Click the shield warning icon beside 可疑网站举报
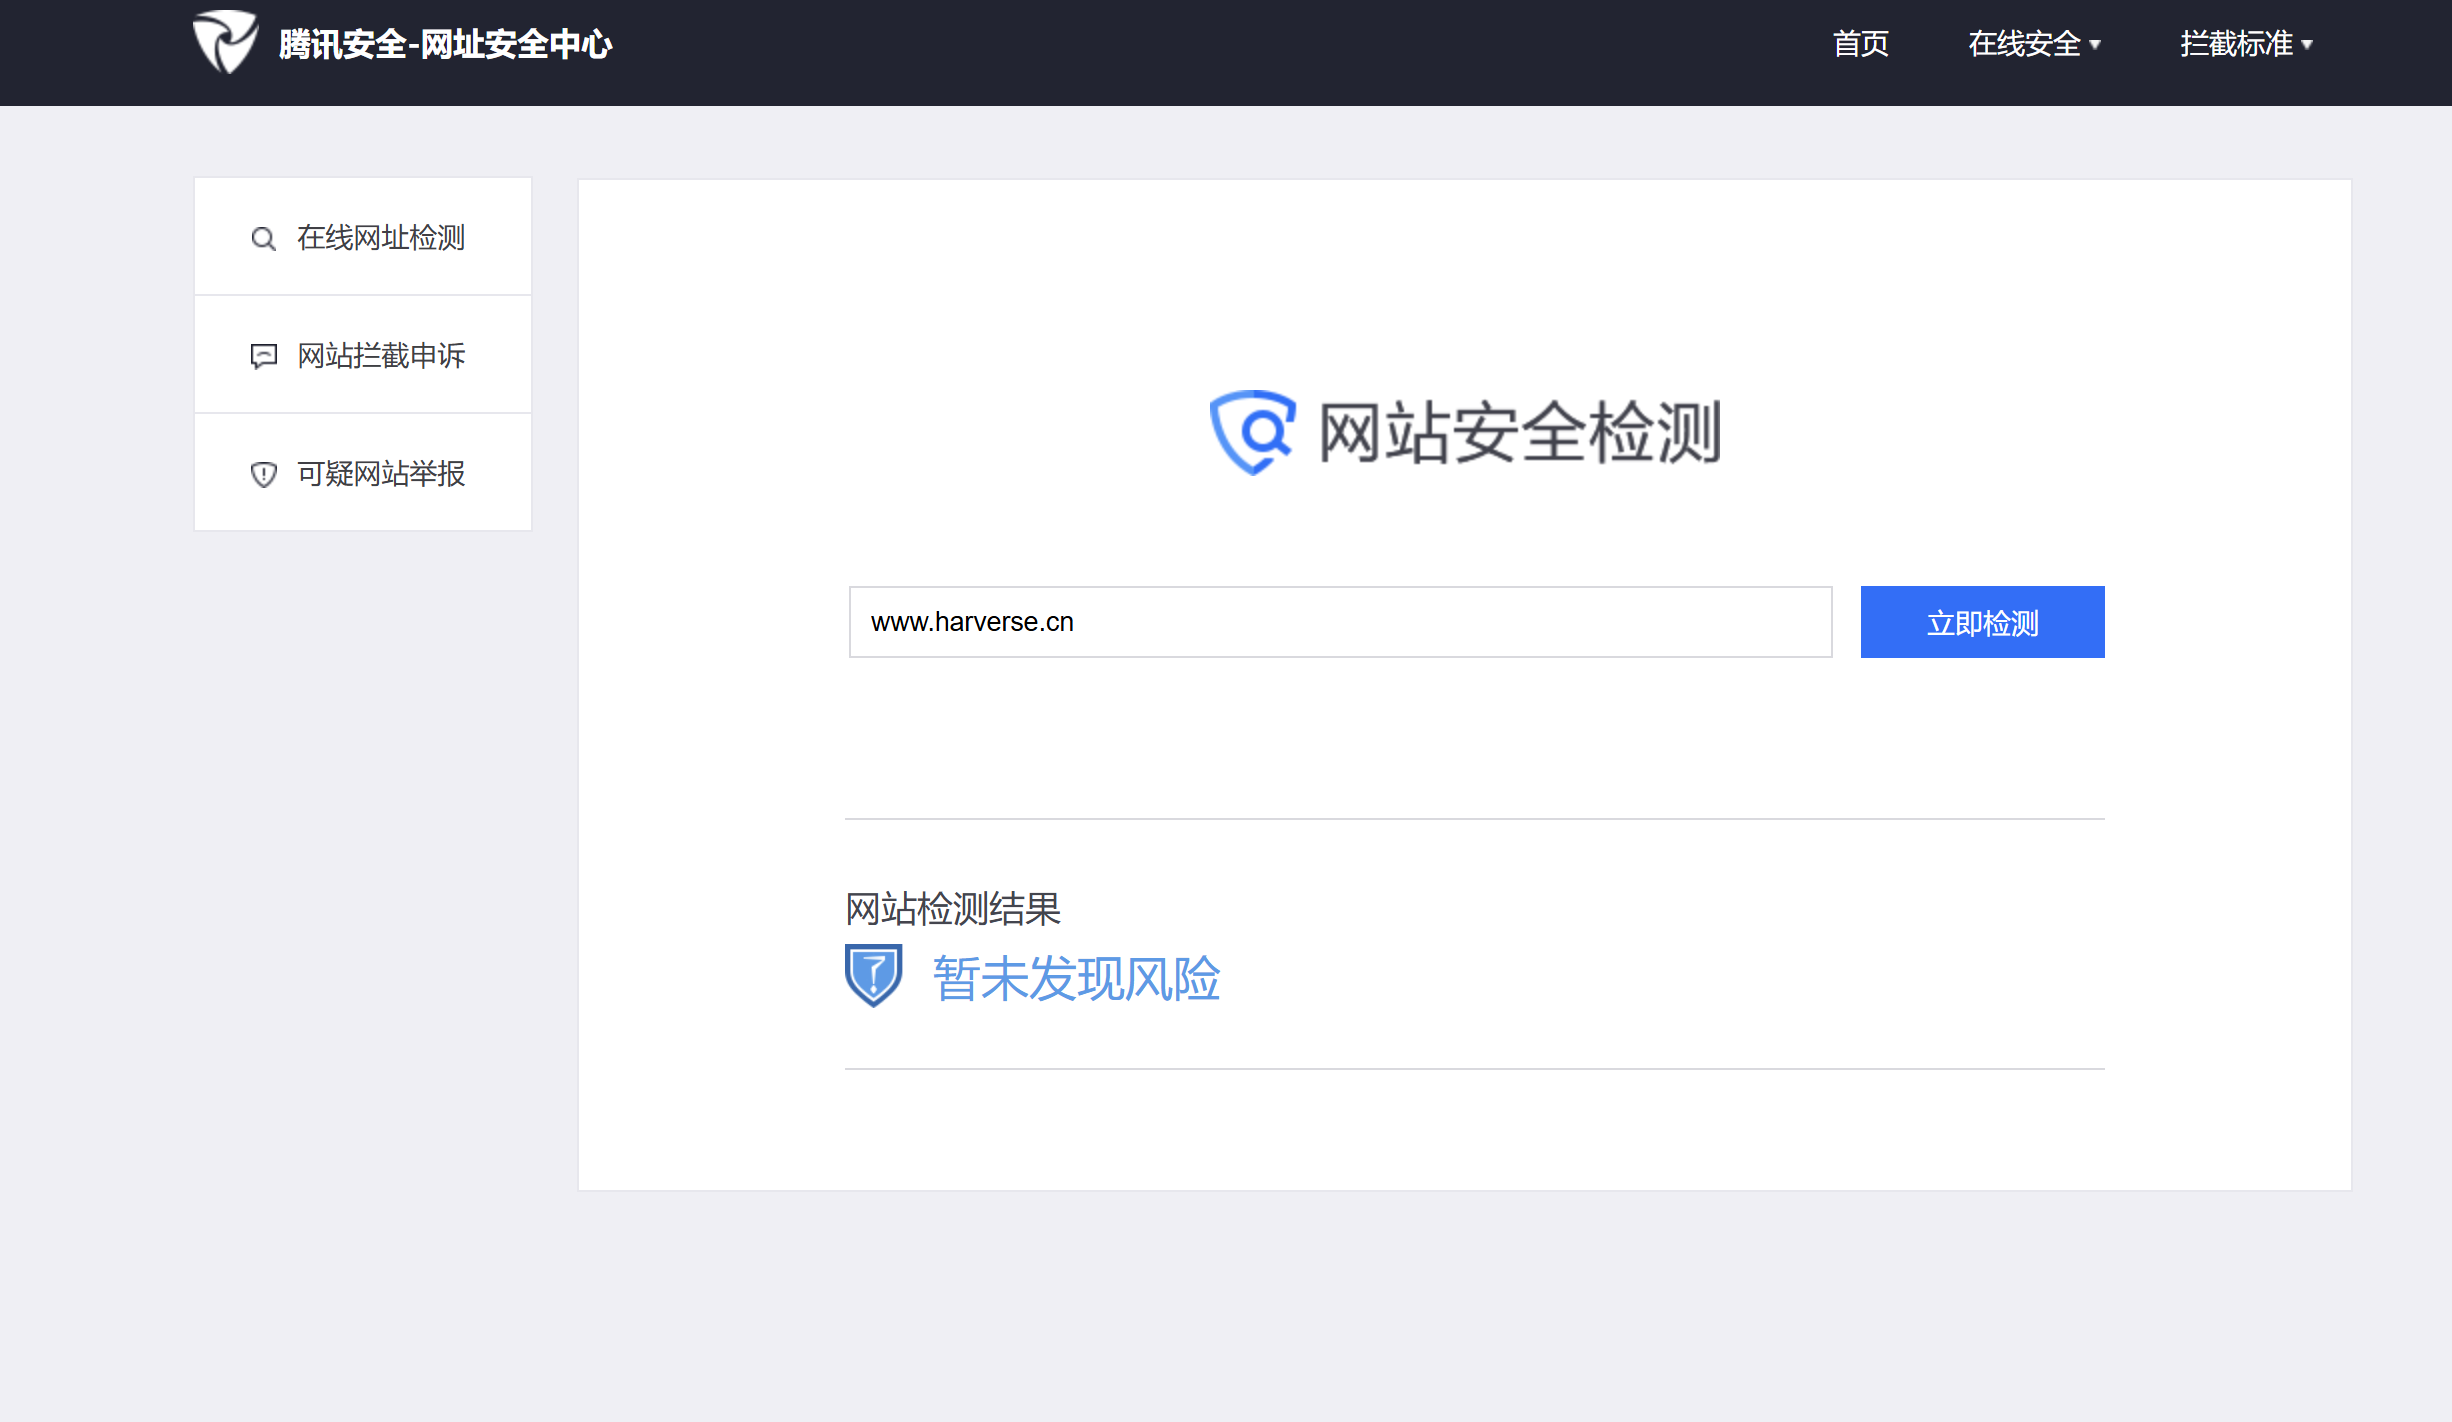The height and width of the screenshot is (1422, 2452). (x=263, y=474)
